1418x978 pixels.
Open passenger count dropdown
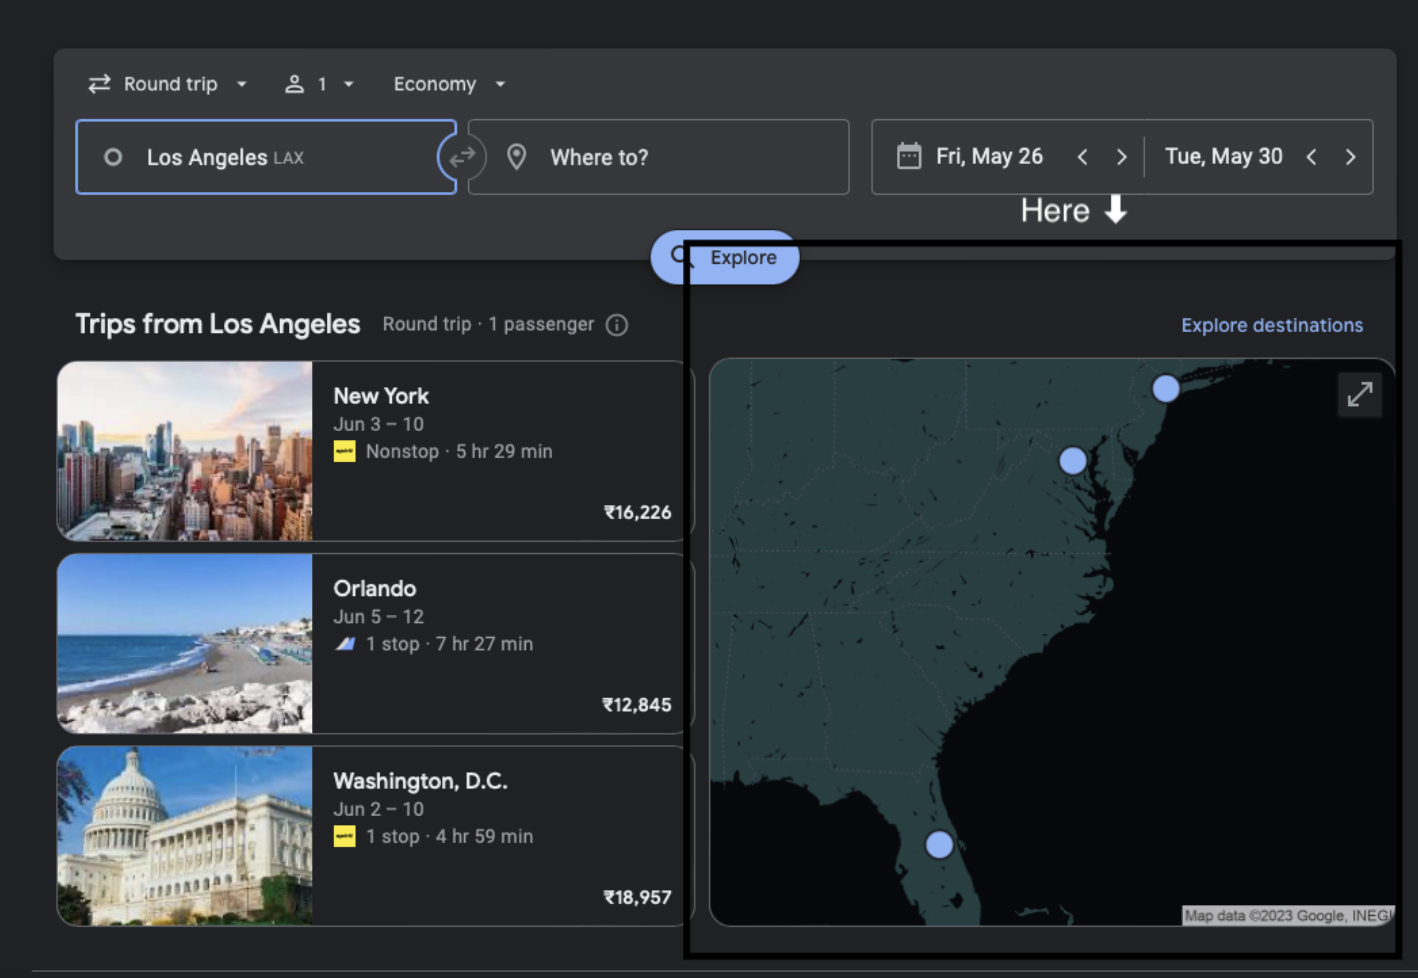point(320,84)
